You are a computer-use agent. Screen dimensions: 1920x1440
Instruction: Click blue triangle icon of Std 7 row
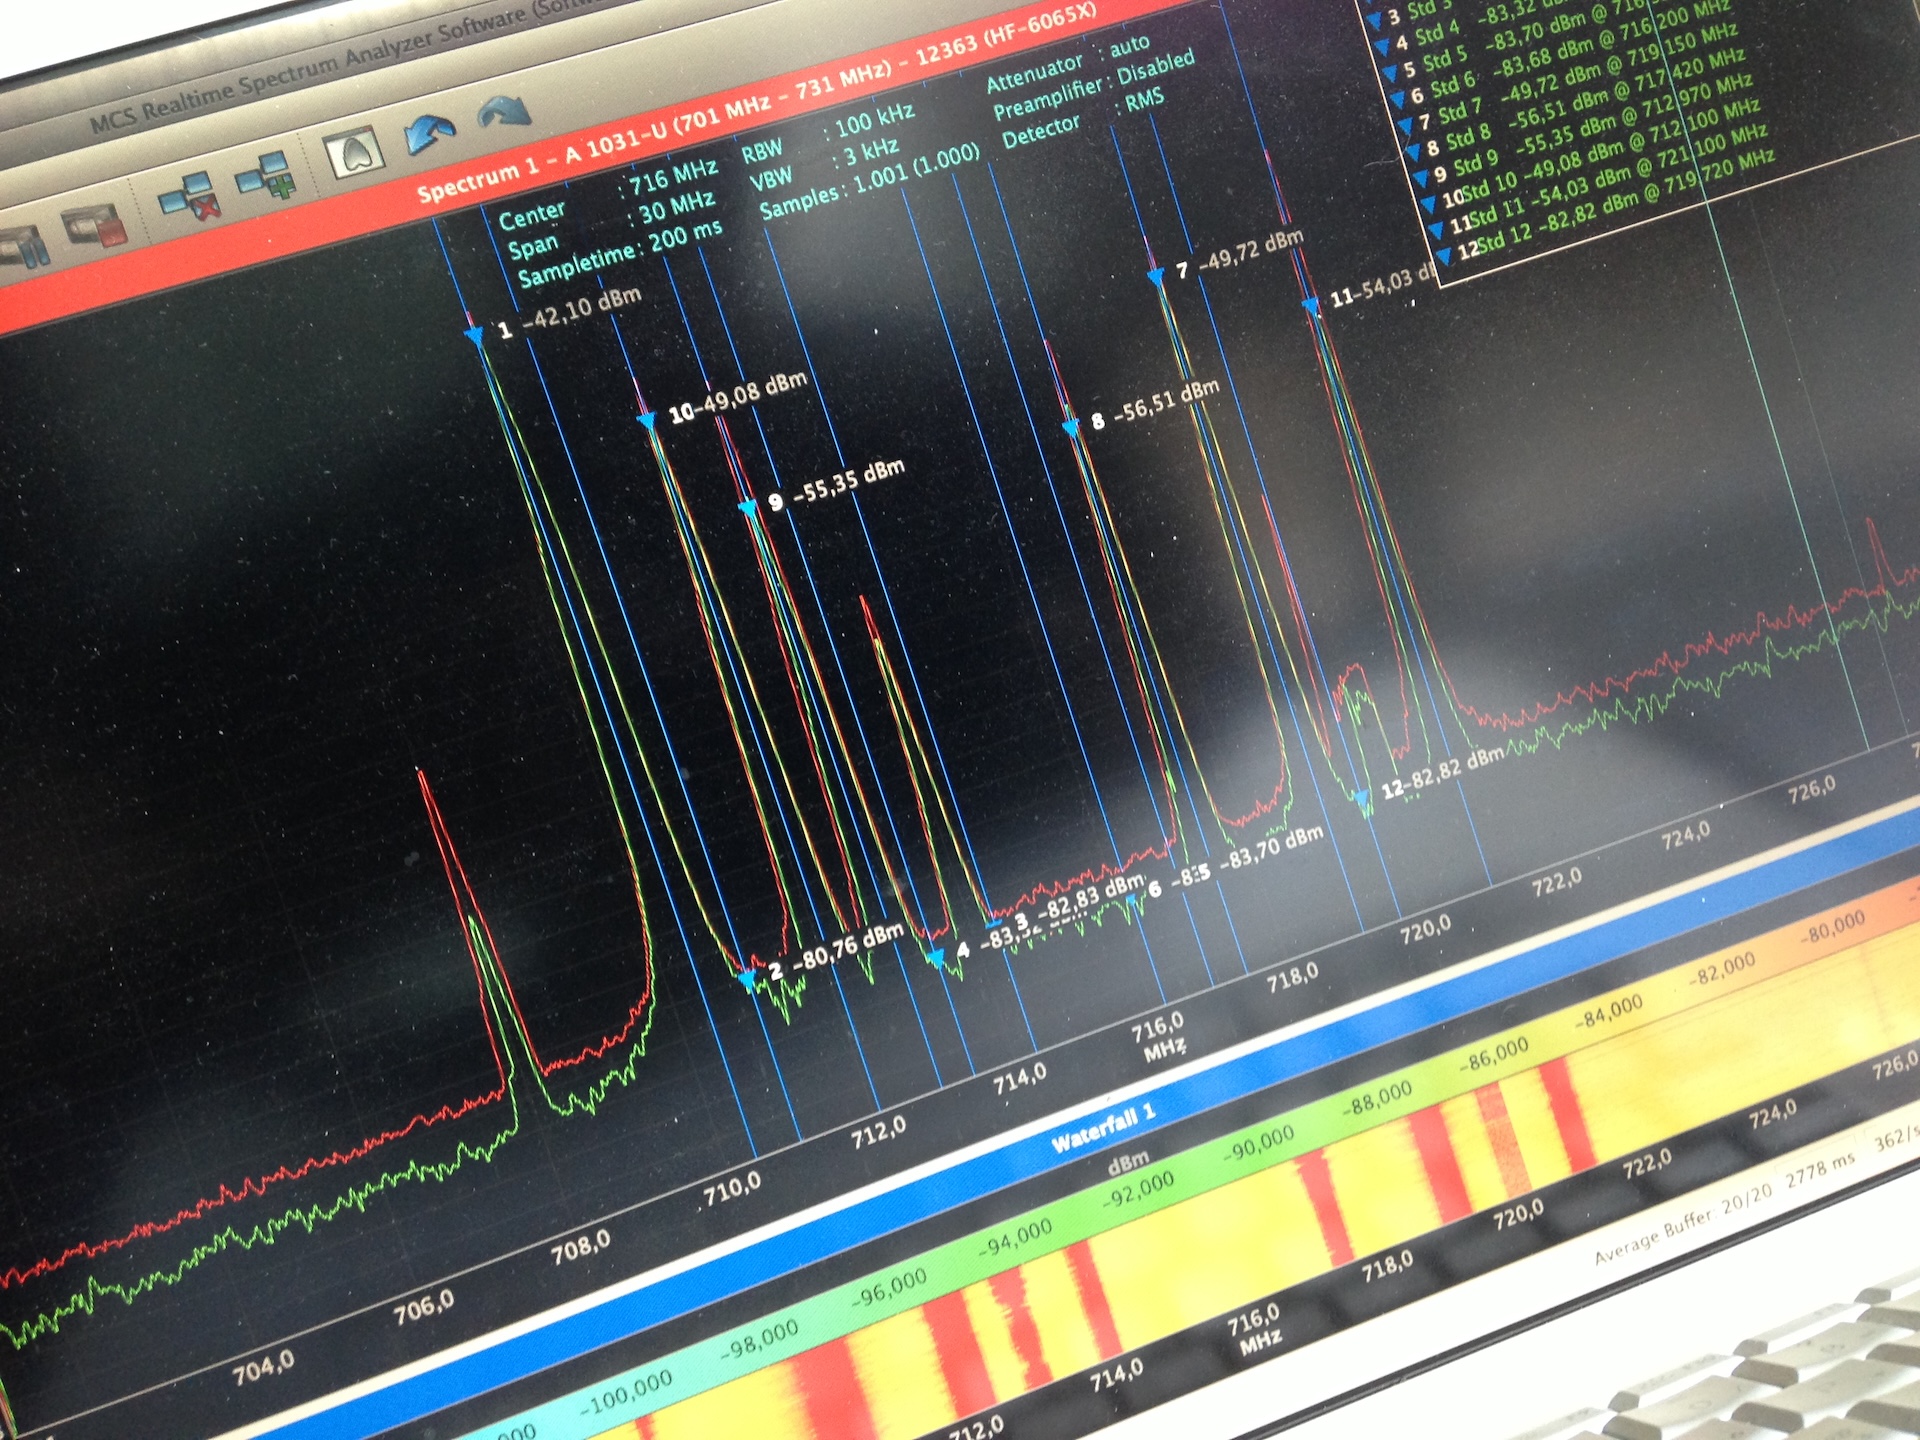tap(1407, 127)
